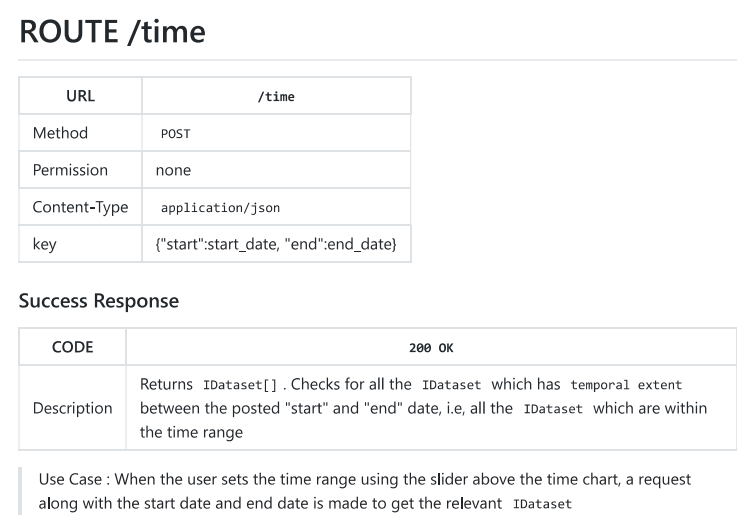751x523 pixels.
Task: Select the URL header cell
Action: 80,96
